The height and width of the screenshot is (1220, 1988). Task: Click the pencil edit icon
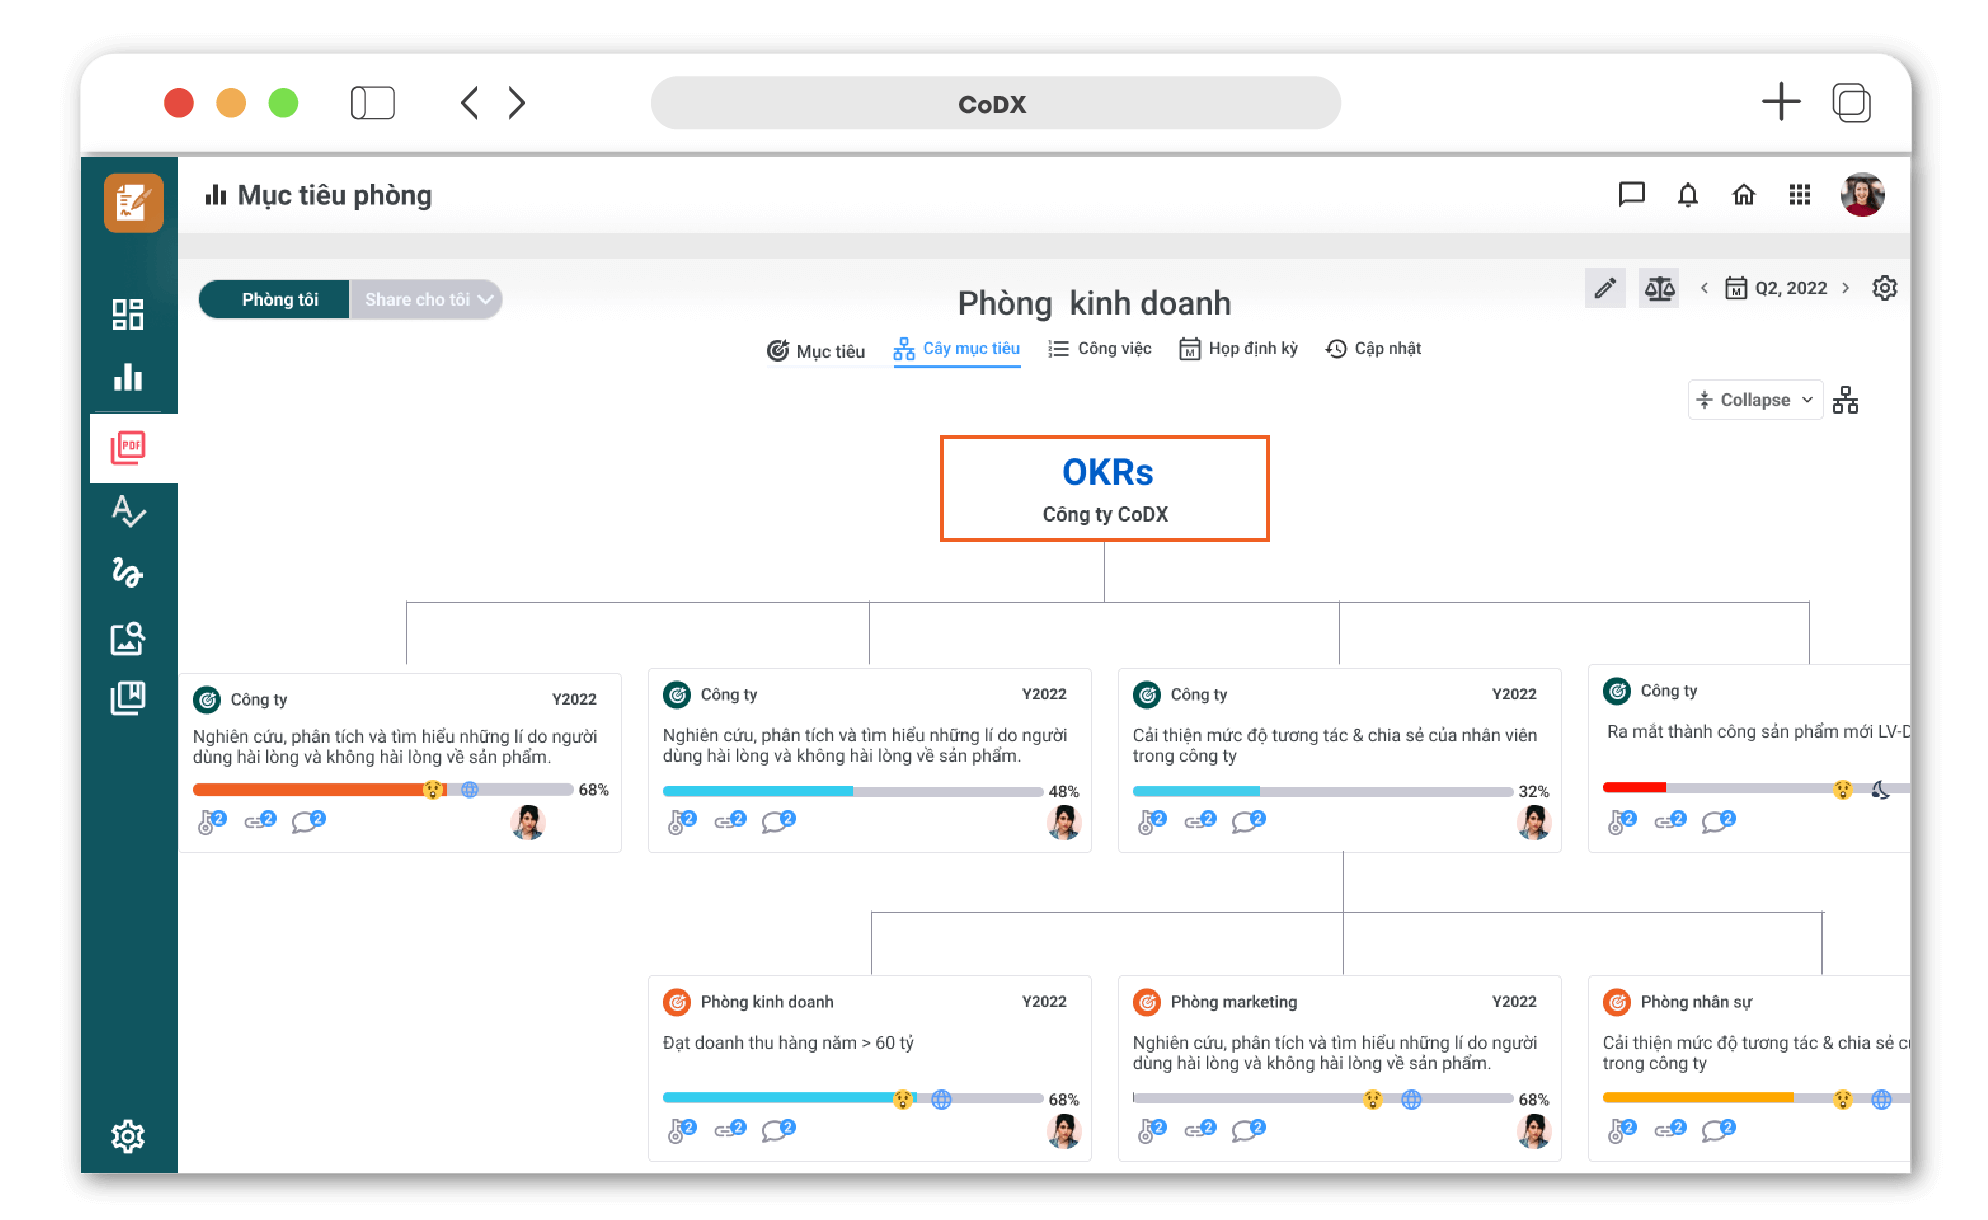pyautogui.click(x=1605, y=288)
